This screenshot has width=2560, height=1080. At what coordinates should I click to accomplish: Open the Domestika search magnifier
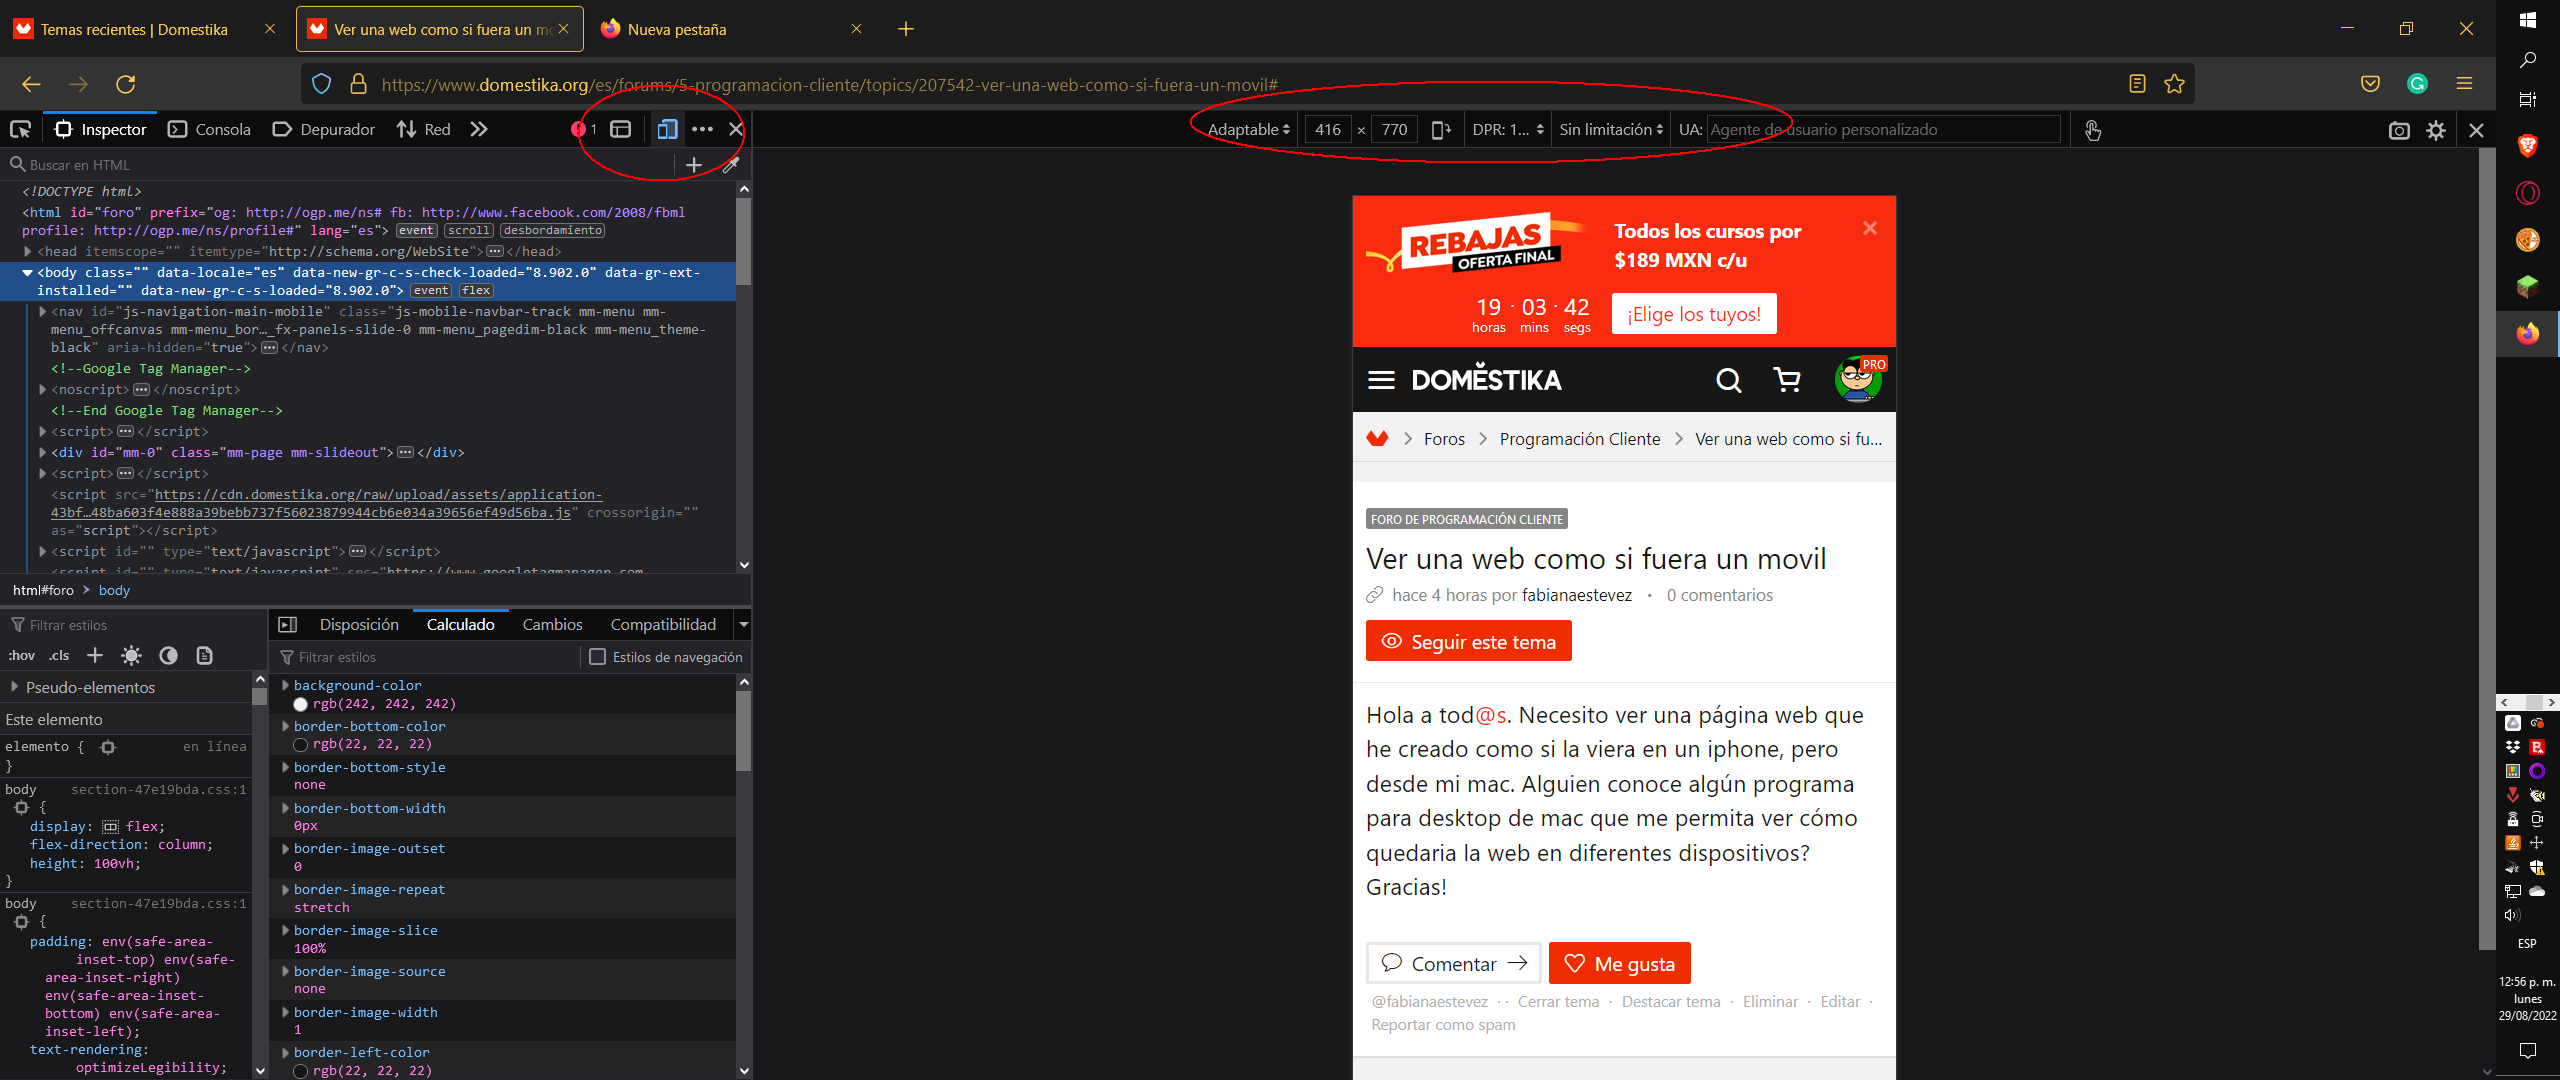tap(1728, 380)
